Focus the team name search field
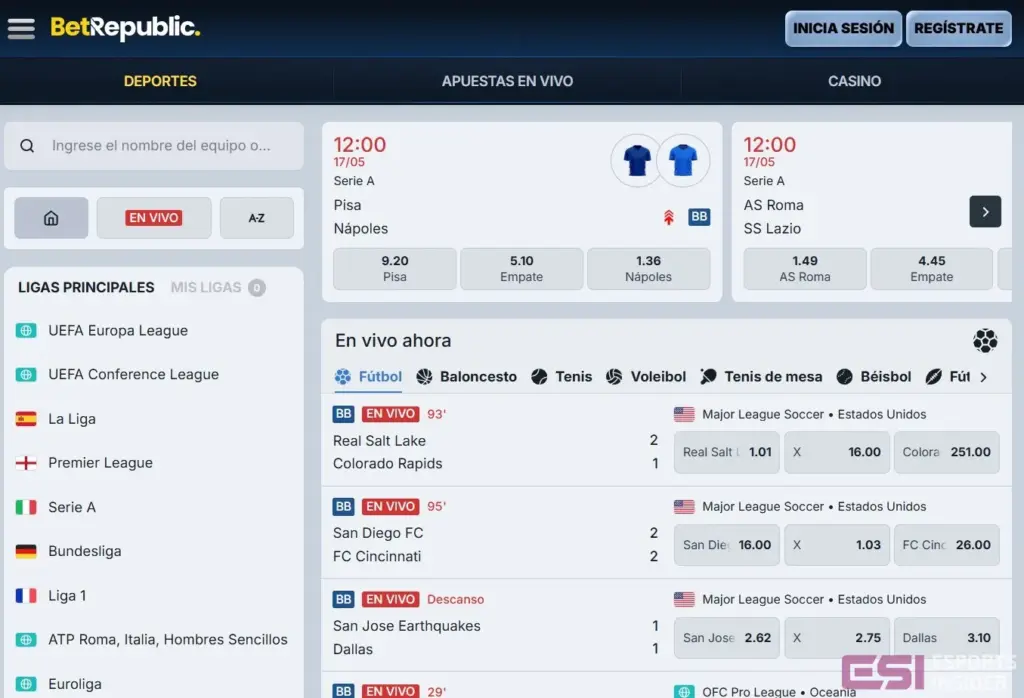 coord(154,146)
